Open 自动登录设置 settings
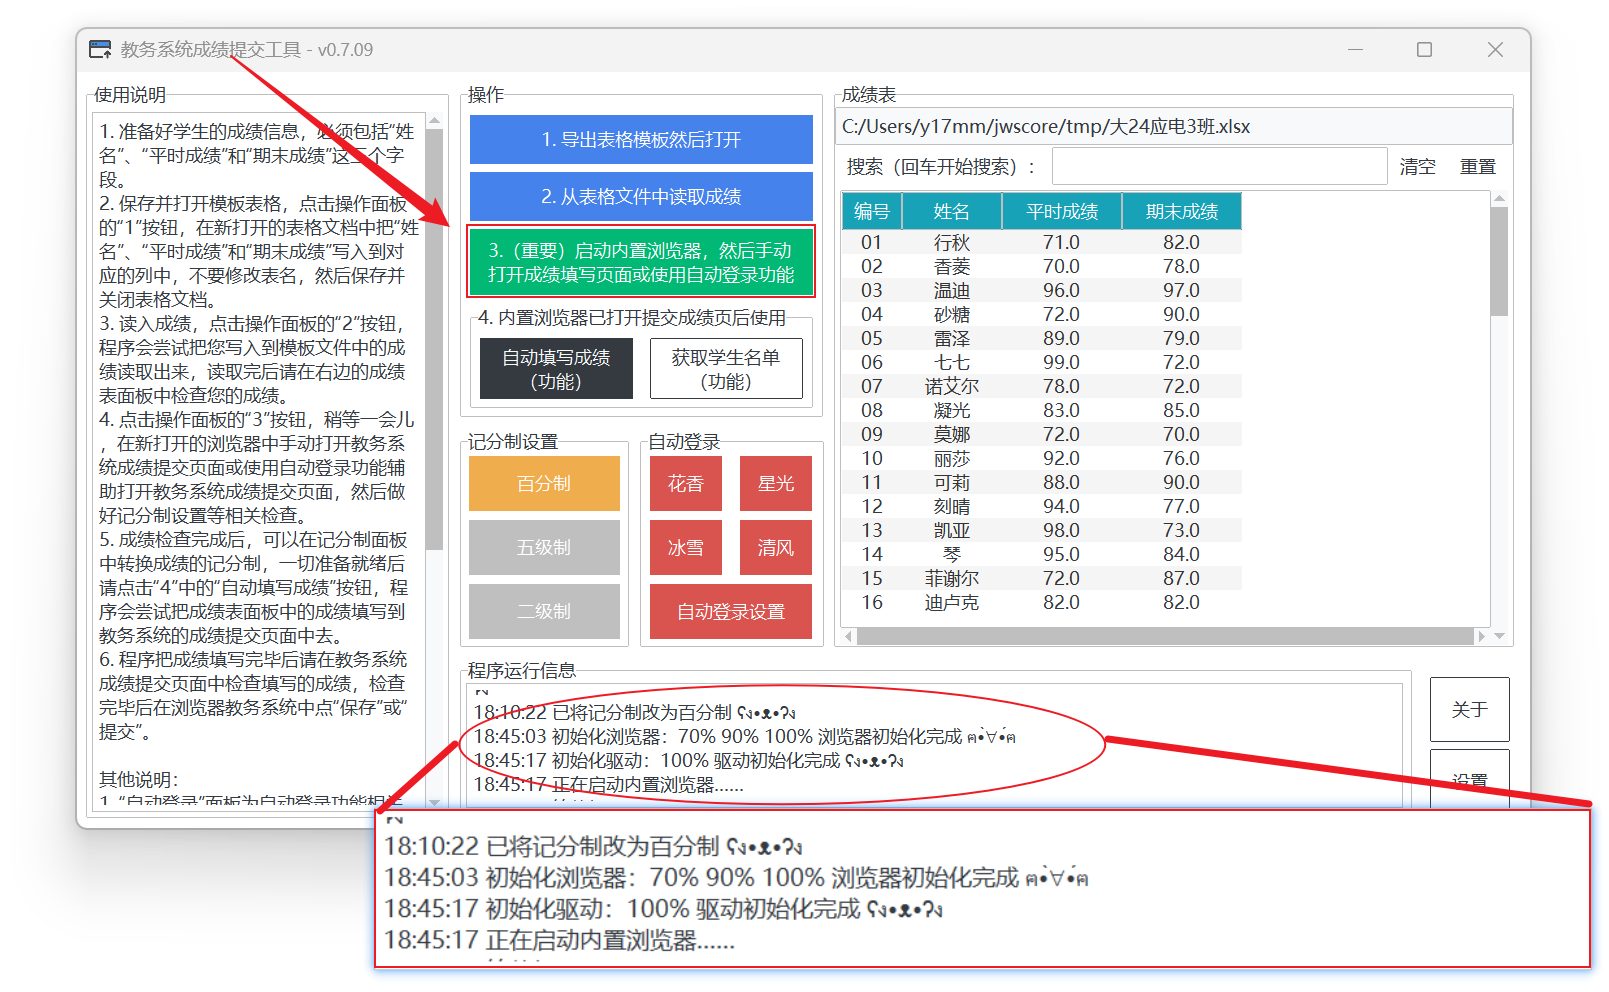 click(x=731, y=611)
